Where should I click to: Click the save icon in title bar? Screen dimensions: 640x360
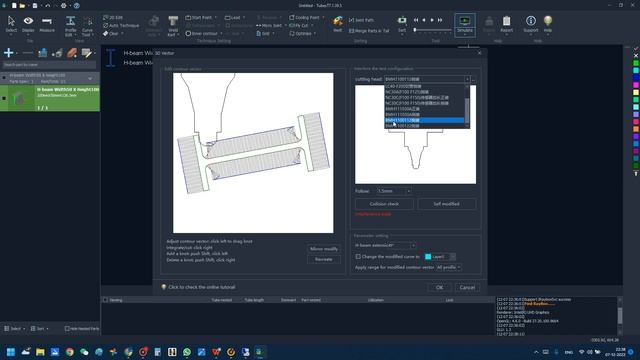pos(35,6)
